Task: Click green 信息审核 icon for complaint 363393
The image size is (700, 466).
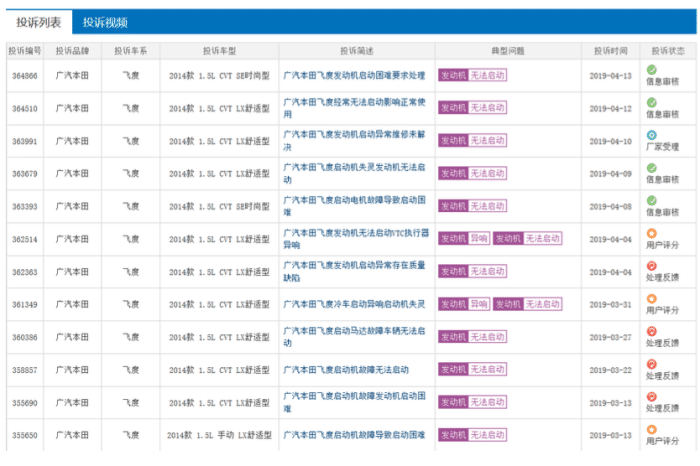Action: 651,200
